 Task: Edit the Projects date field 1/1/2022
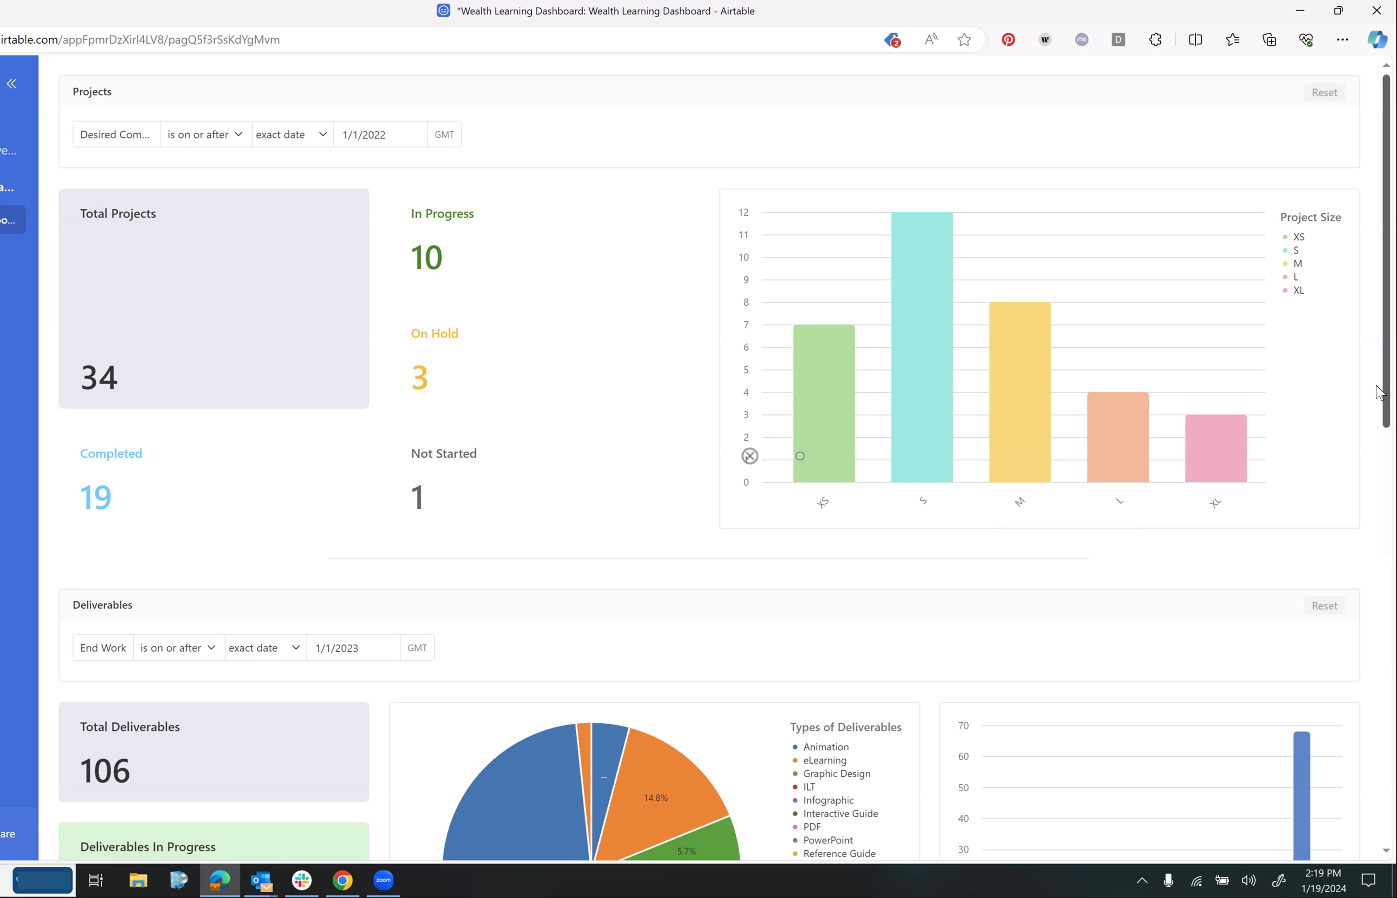click(x=380, y=134)
